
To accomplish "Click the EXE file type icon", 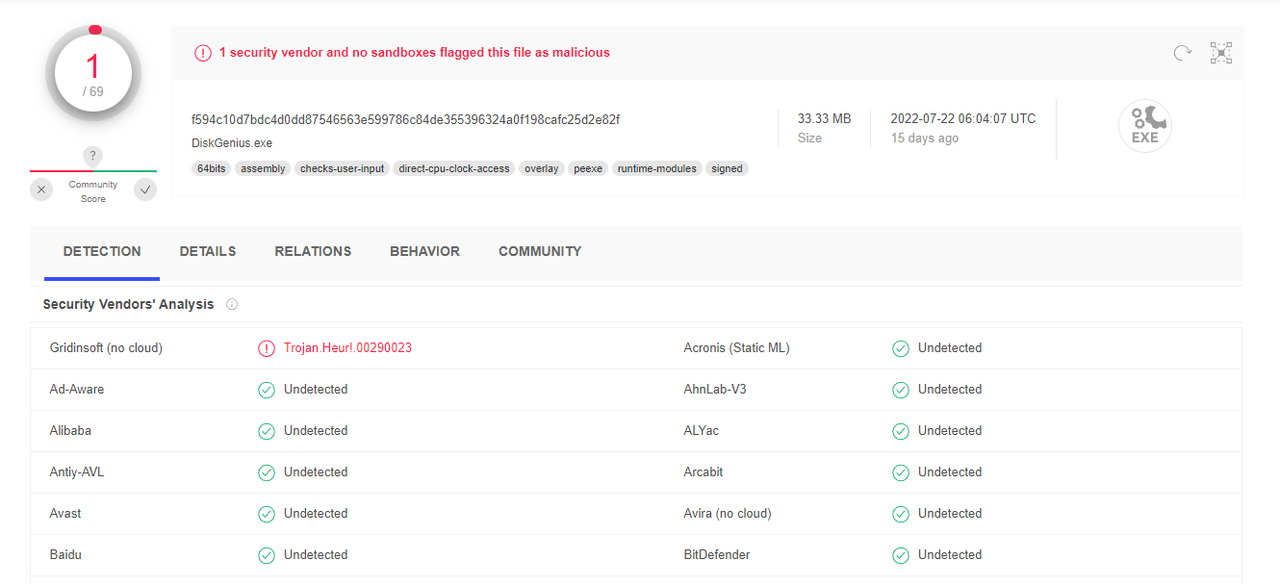I will pyautogui.click(x=1145, y=127).
